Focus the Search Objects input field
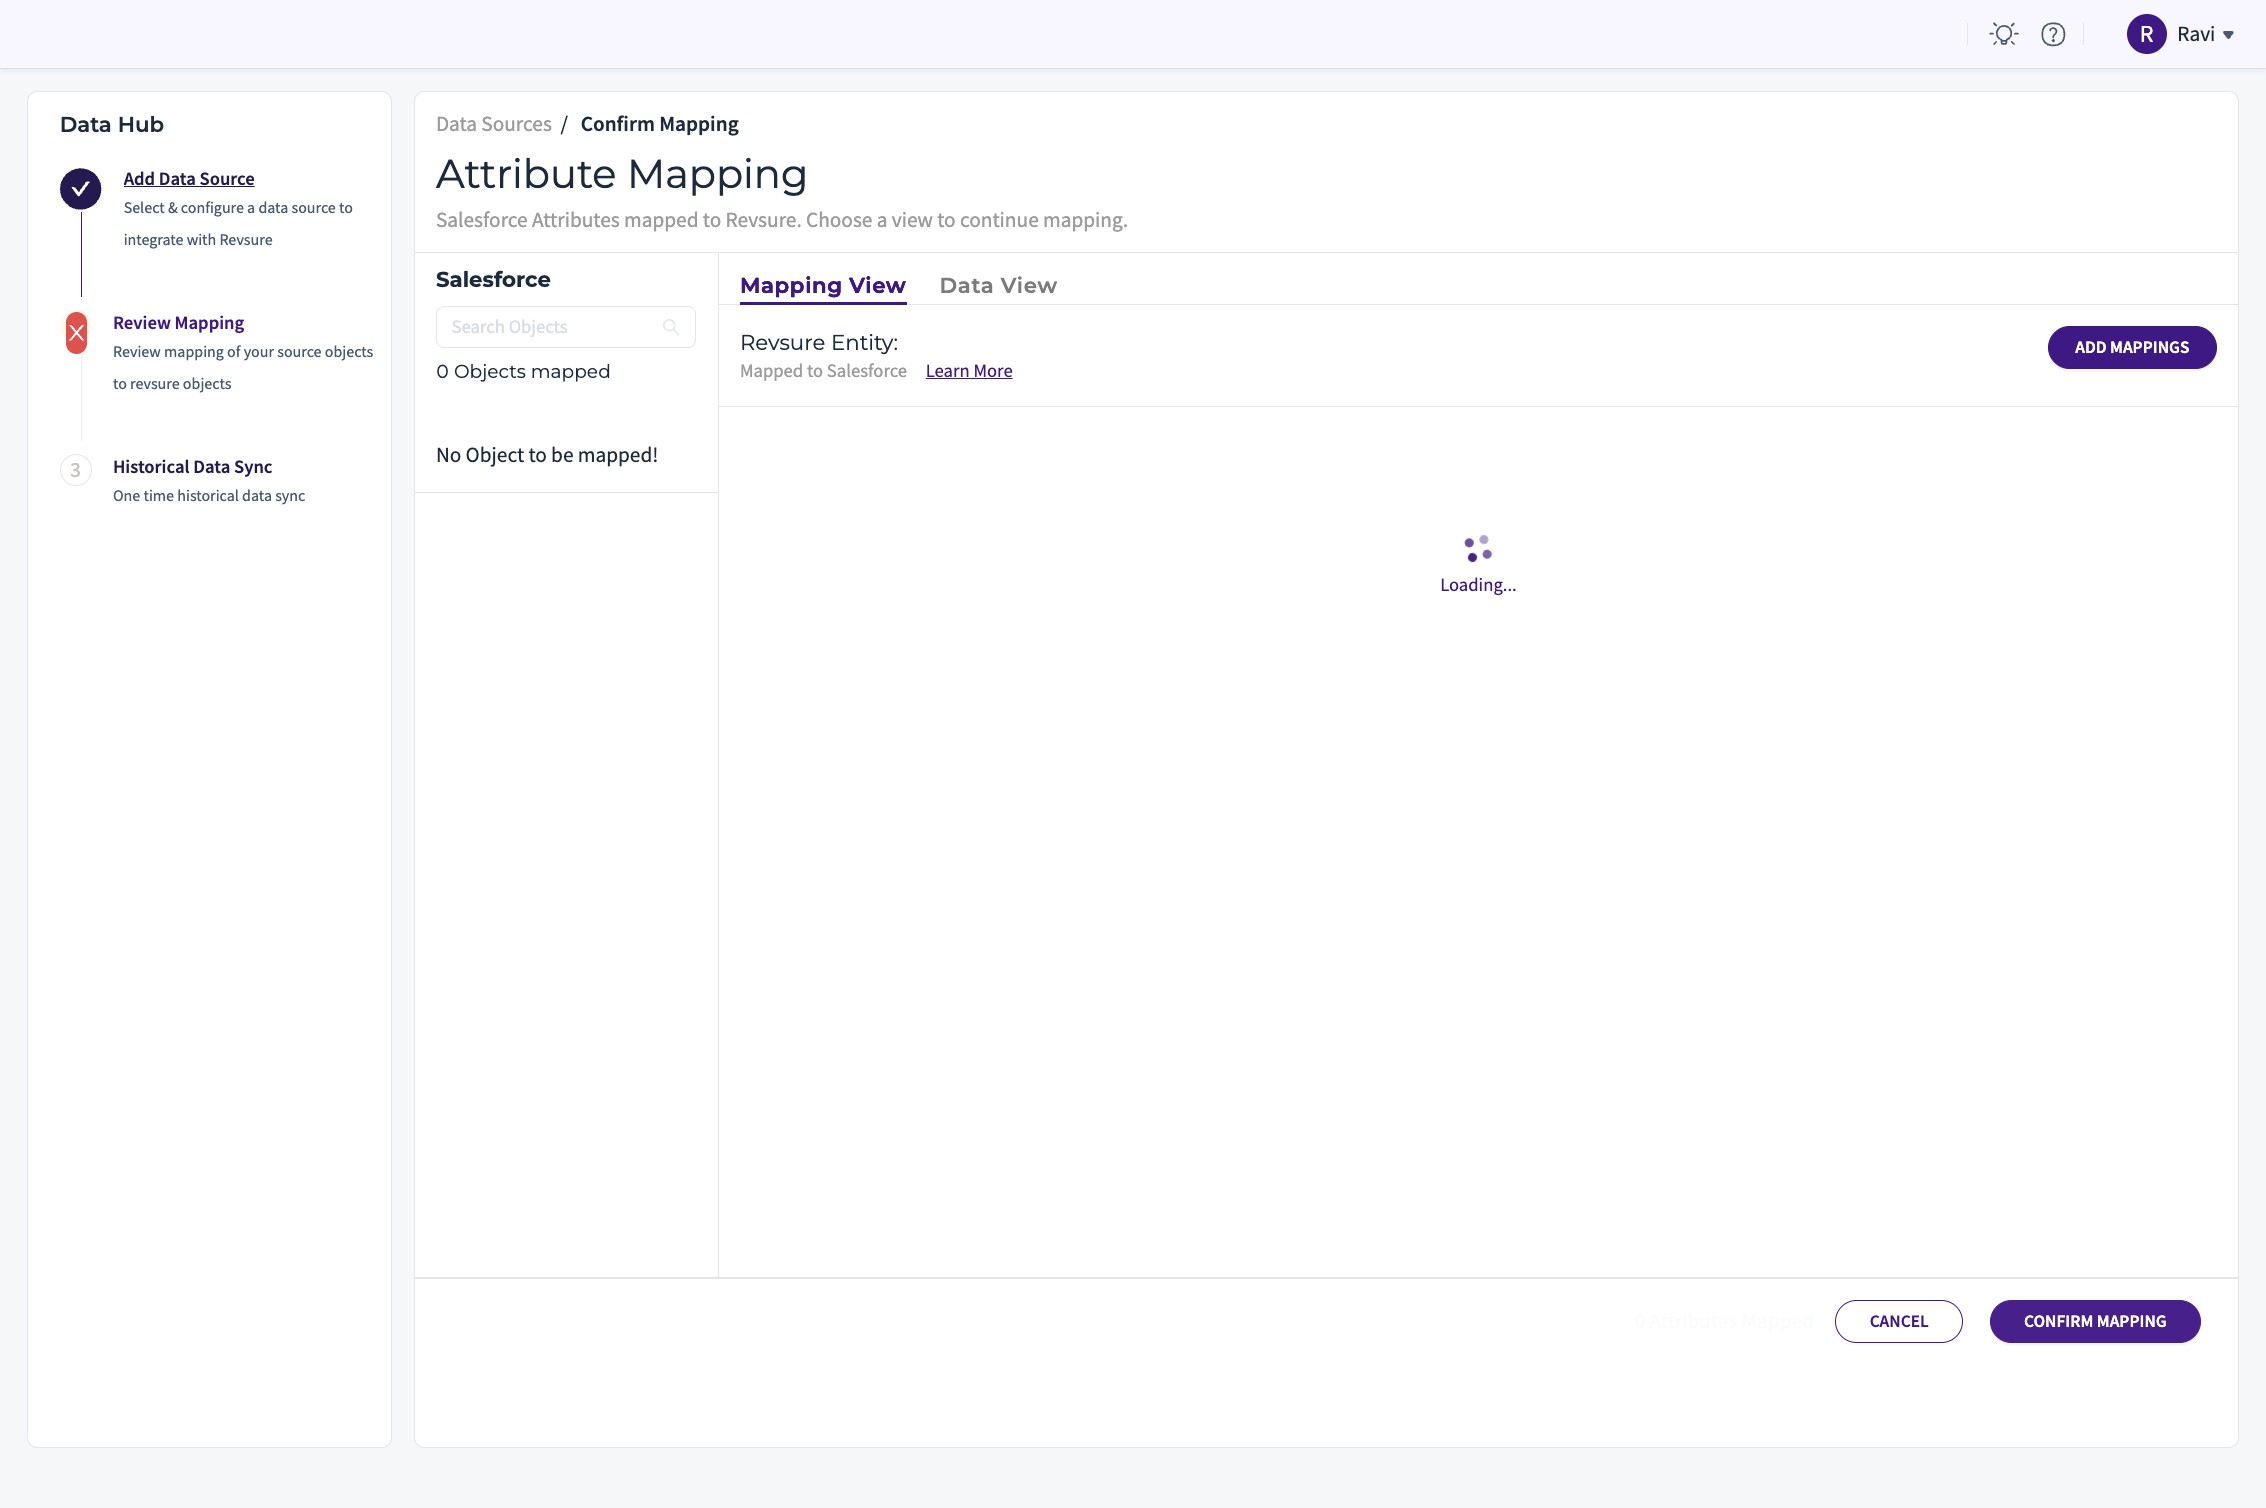Screen dimensions: 2266x1508 pos(550,327)
